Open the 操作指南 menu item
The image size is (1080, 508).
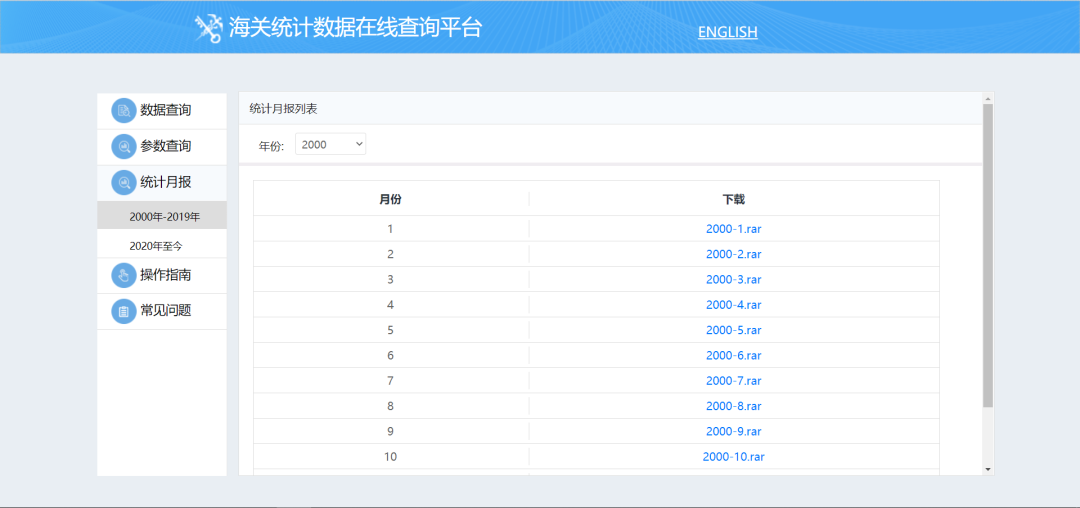click(162, 275)
